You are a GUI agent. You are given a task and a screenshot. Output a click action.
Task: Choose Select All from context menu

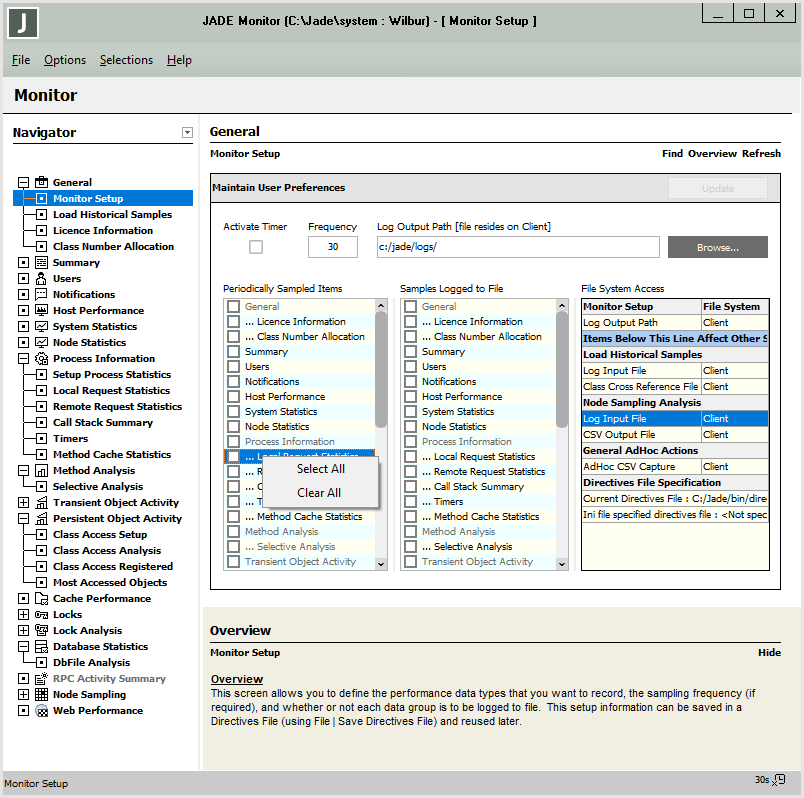click(320, 469)
